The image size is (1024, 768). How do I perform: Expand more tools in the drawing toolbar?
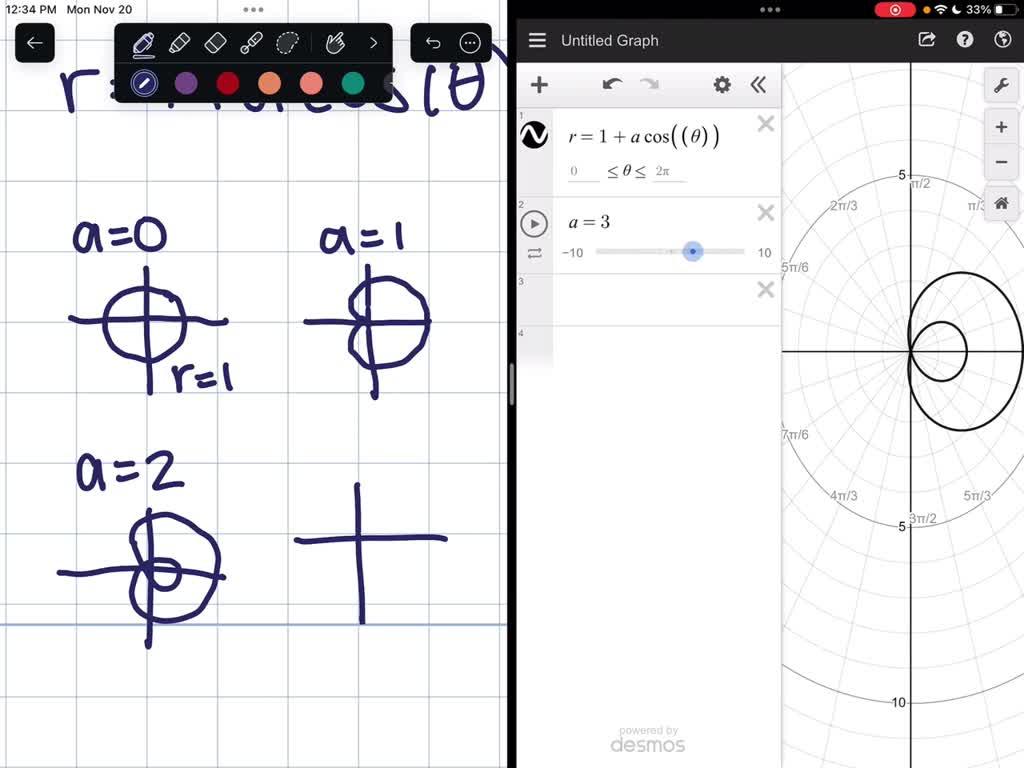[373, 43]
